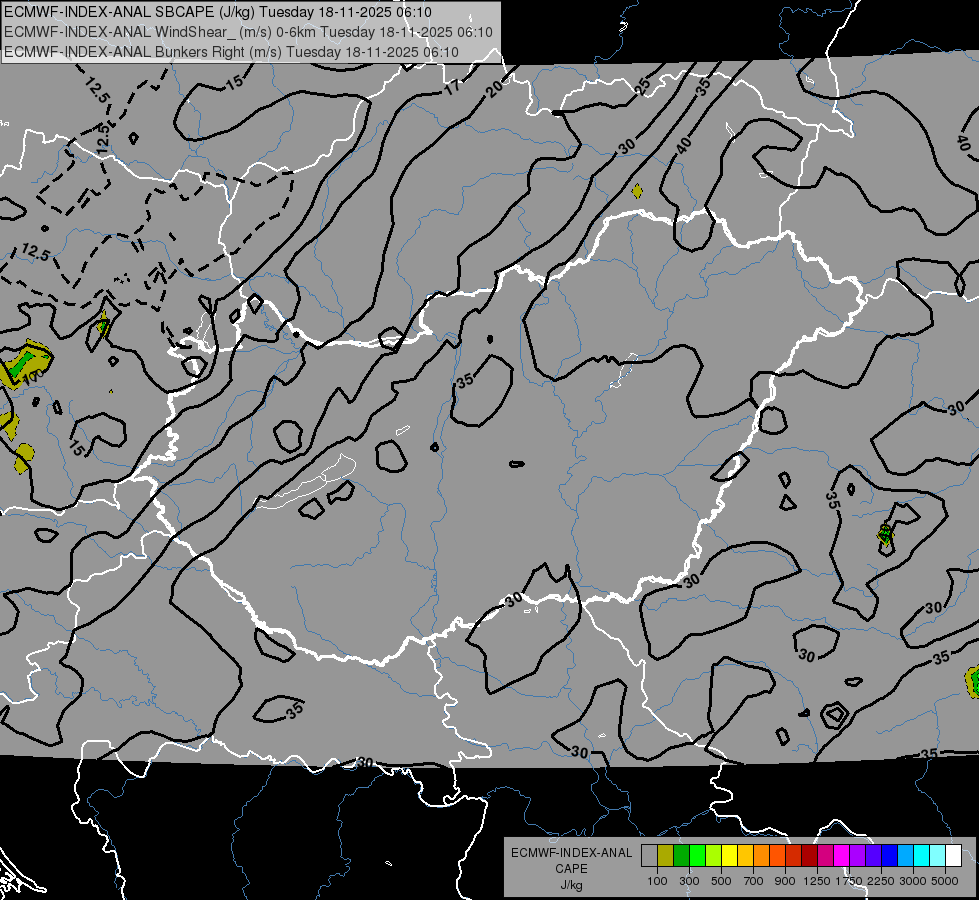Select the bright green legend swatch
The image size is (979, 900).
point(697,856)
